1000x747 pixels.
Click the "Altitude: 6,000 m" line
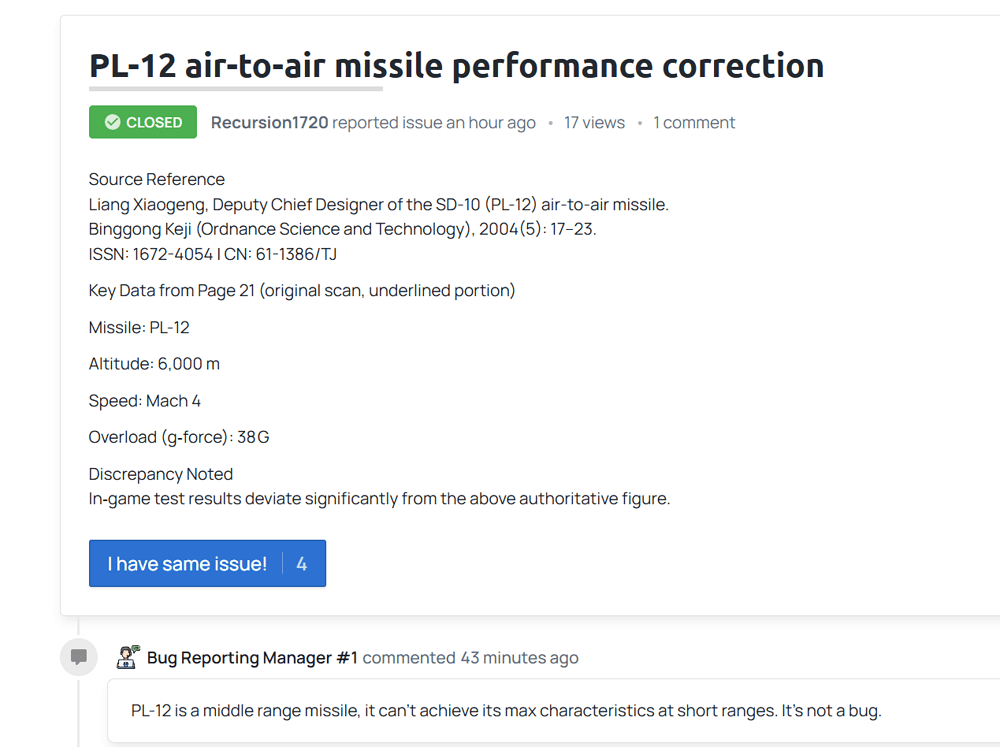(154, 364)
